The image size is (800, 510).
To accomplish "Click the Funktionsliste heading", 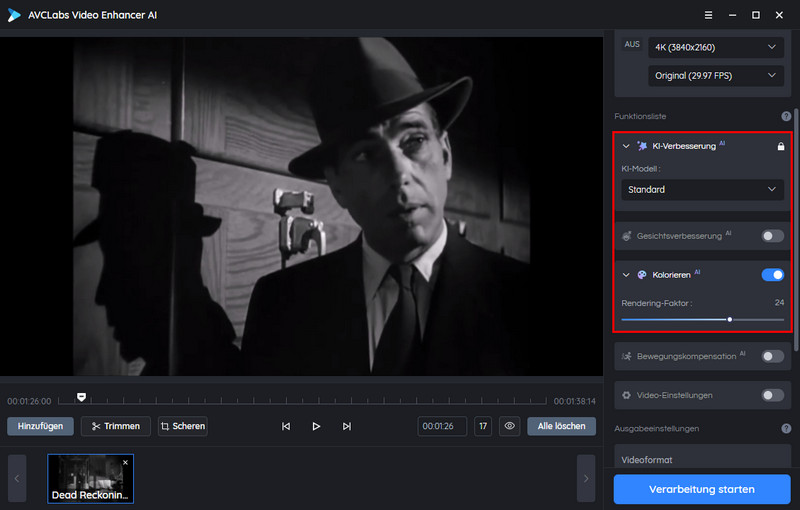I will [640, 116].
